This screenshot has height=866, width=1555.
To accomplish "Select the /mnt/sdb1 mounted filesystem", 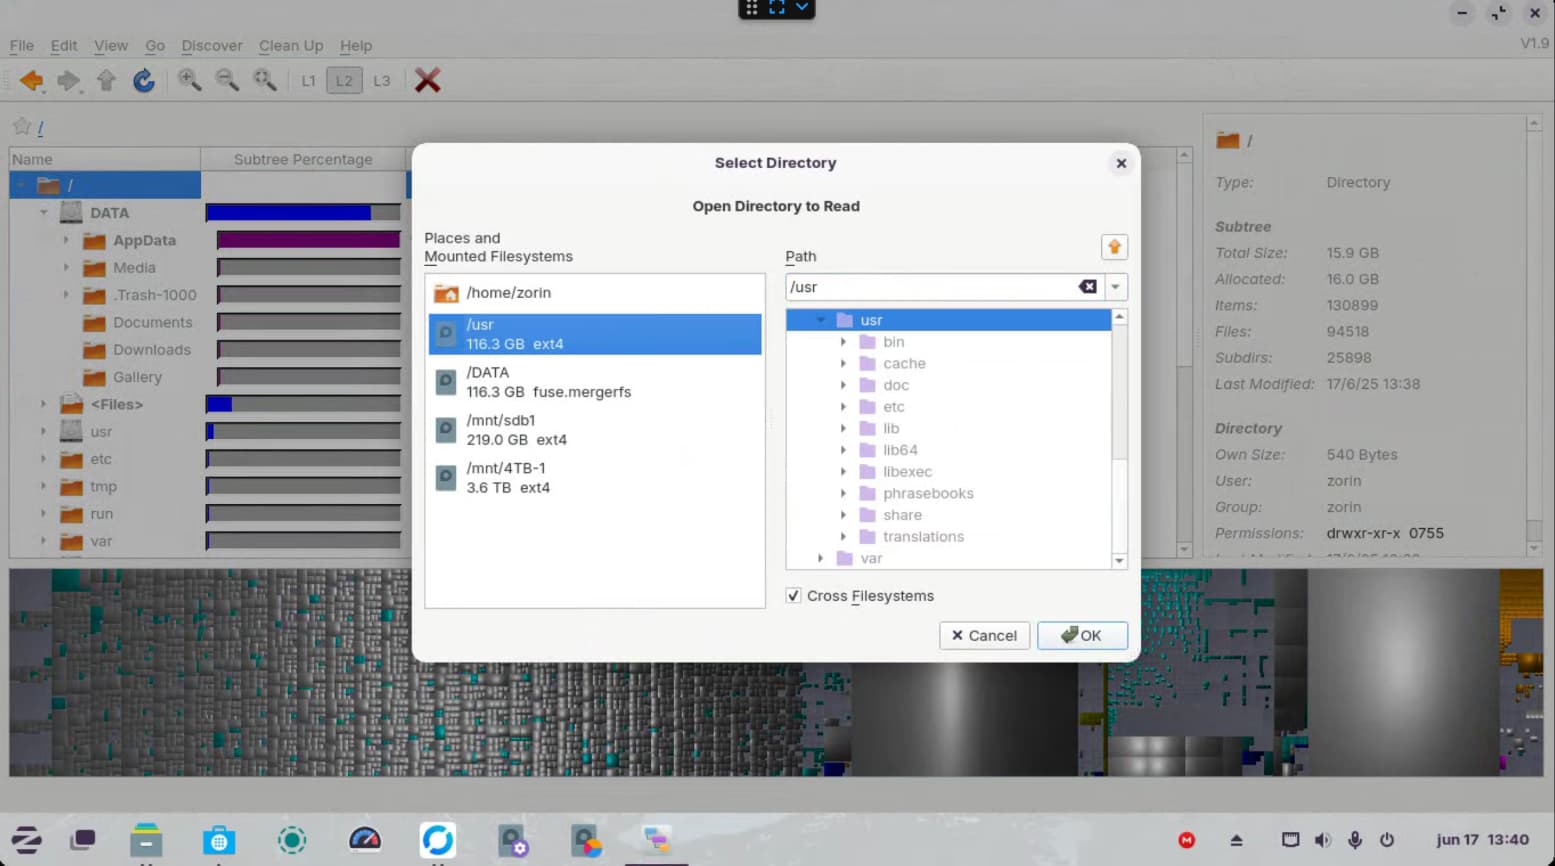I will 595,430.
